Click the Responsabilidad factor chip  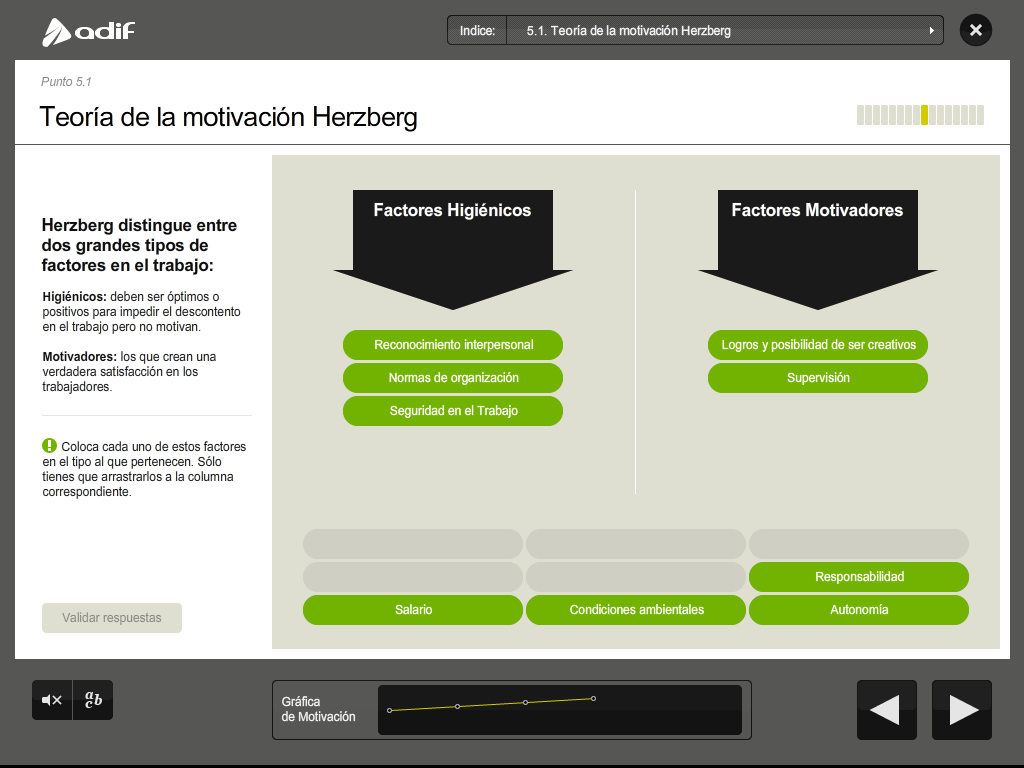pos(859,577)
